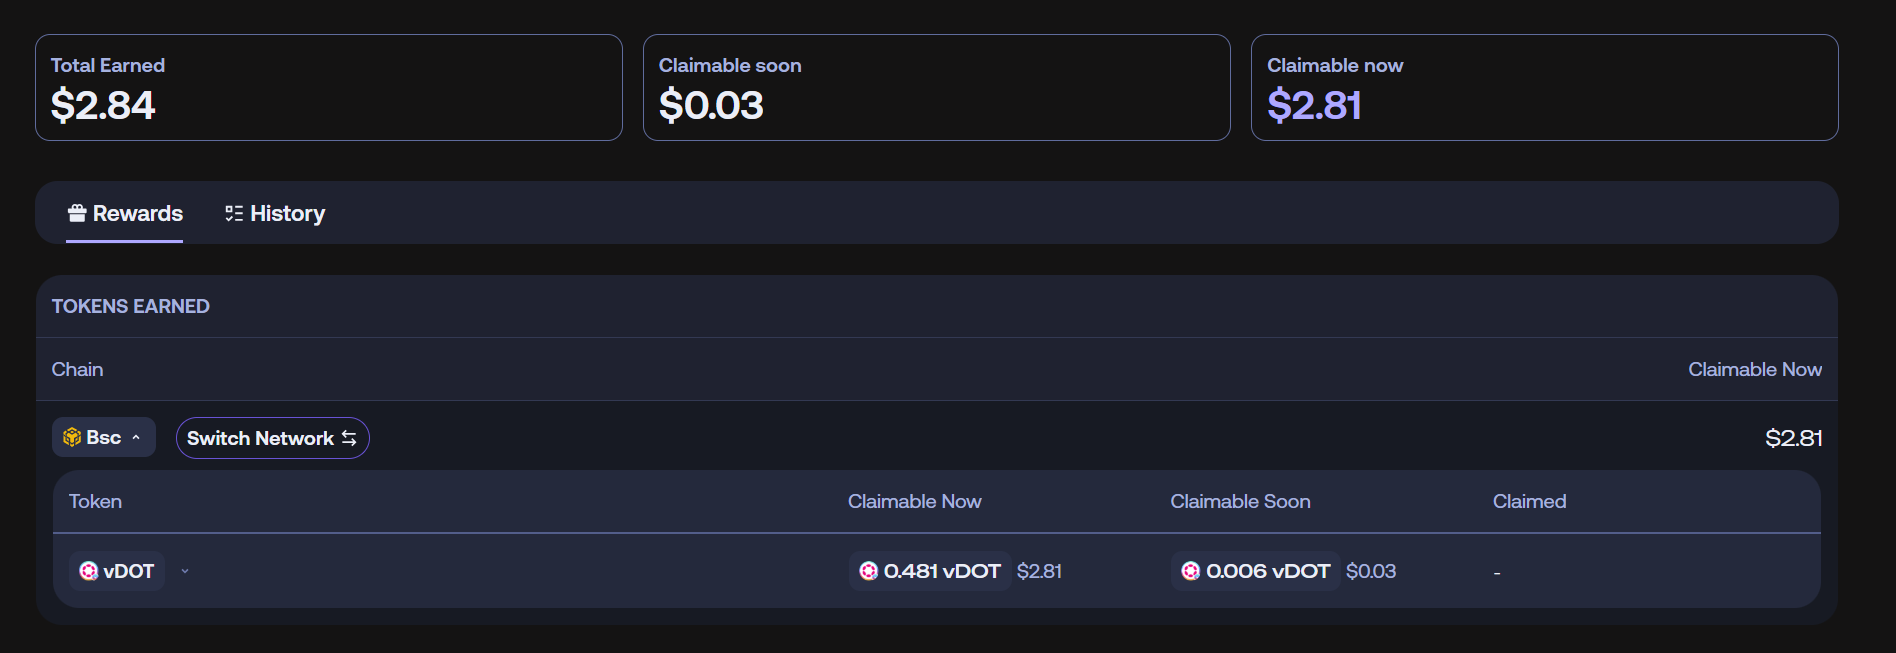Viewport: 1896px width, 653px height.
Task: Click the vDOT token logo in Token column
Action: (89, 571)
